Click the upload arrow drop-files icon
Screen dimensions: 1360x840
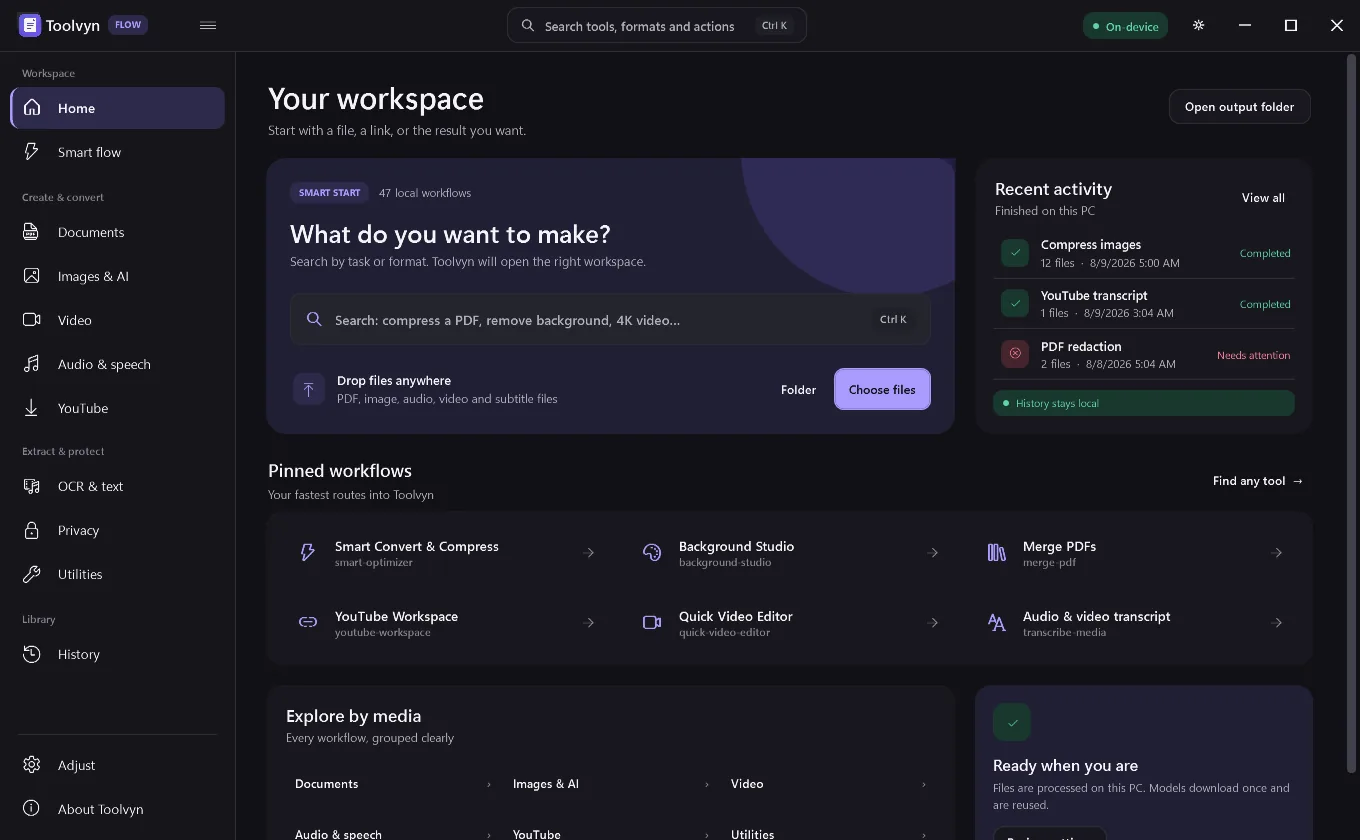click(x=308, y=390)
